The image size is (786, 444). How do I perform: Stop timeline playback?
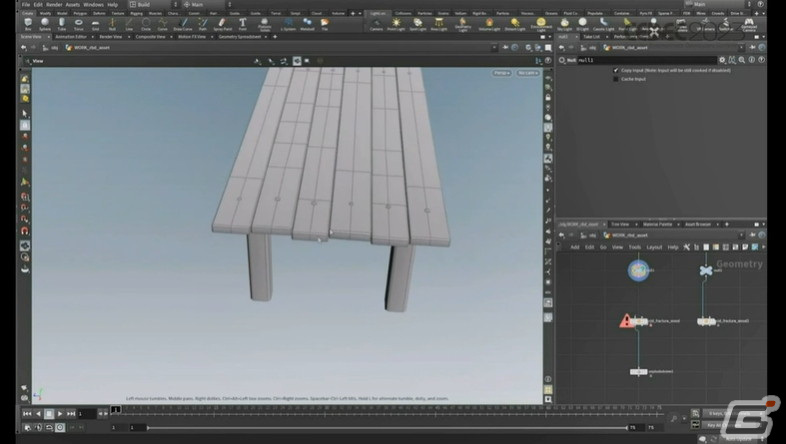(x=49, y=413)
